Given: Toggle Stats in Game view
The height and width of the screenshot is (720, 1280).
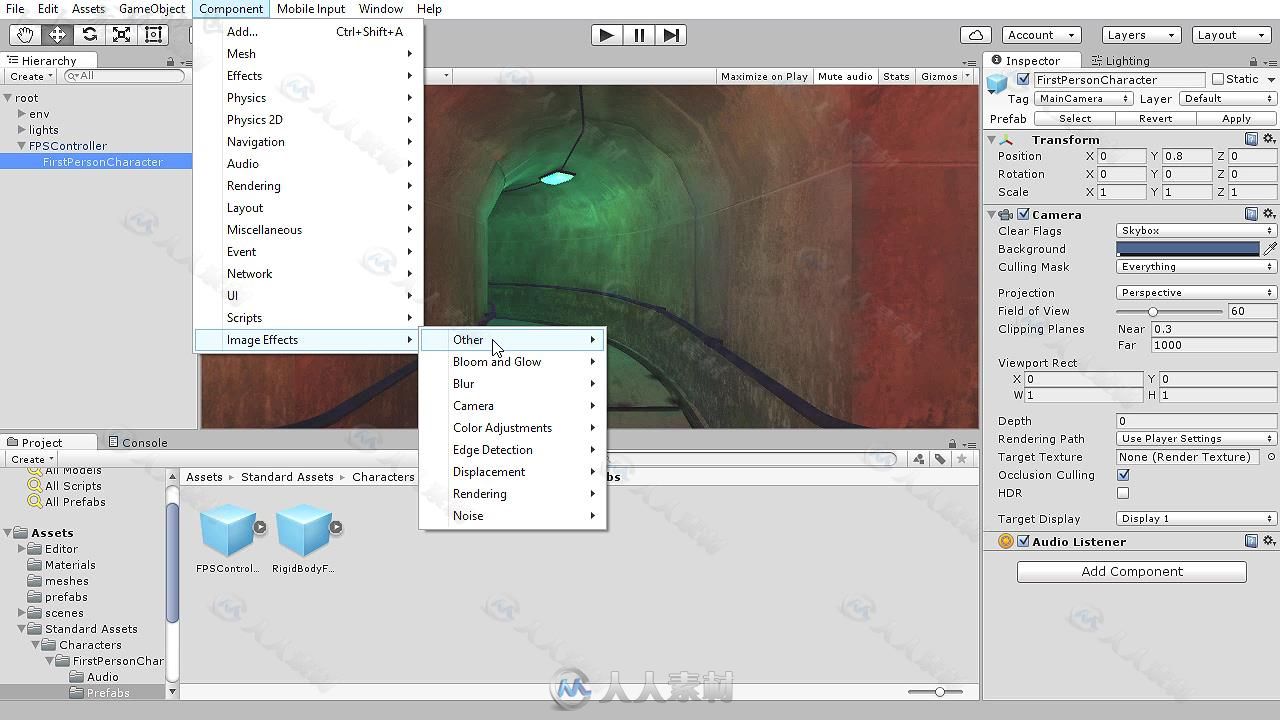Looking at the screenshot, I should point(896,76).
